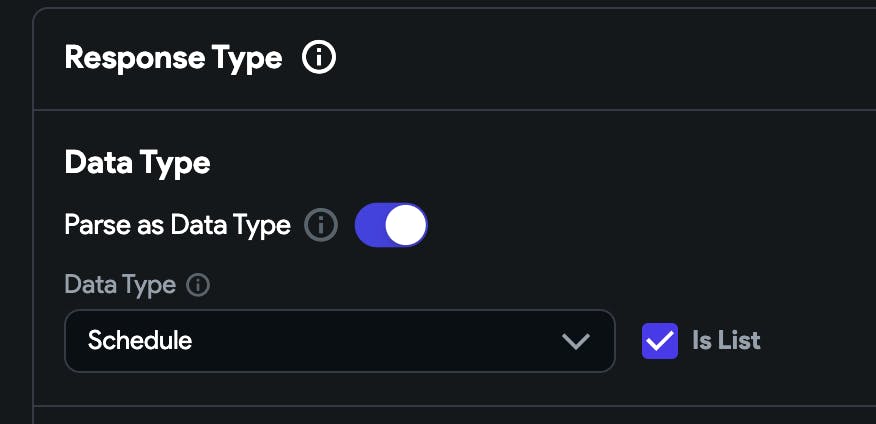Viewport: 876px width, 424px height.
Task: Show info for the Data Type field label
Action: point(198,285)
